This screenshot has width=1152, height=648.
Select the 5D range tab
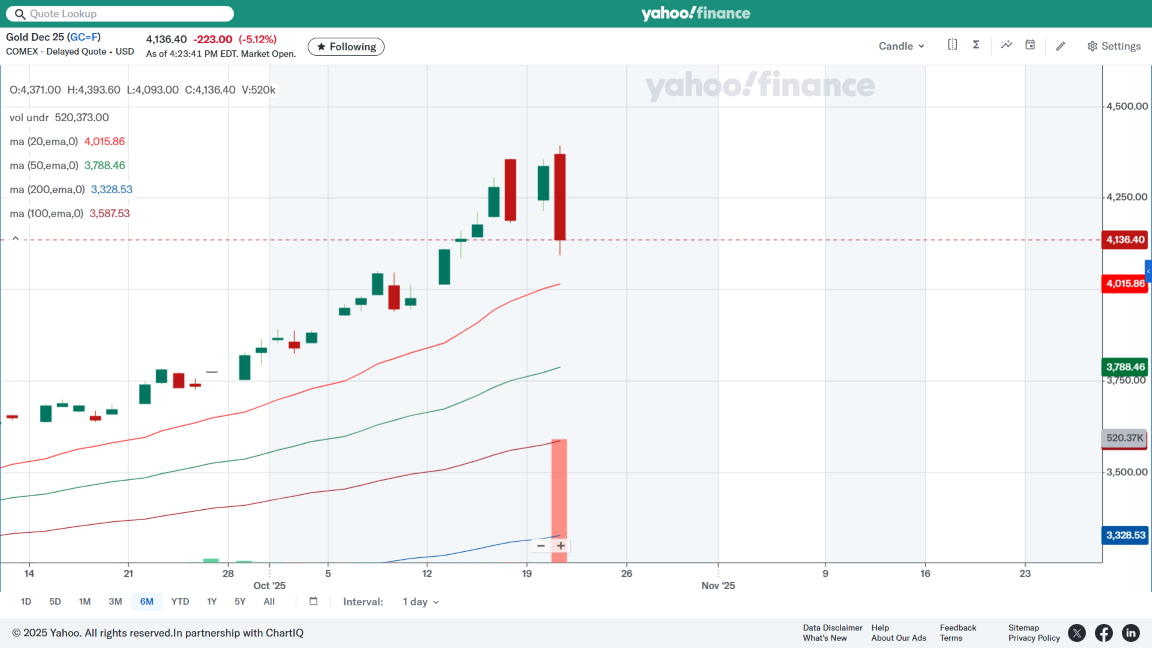[x=55, y=602]
